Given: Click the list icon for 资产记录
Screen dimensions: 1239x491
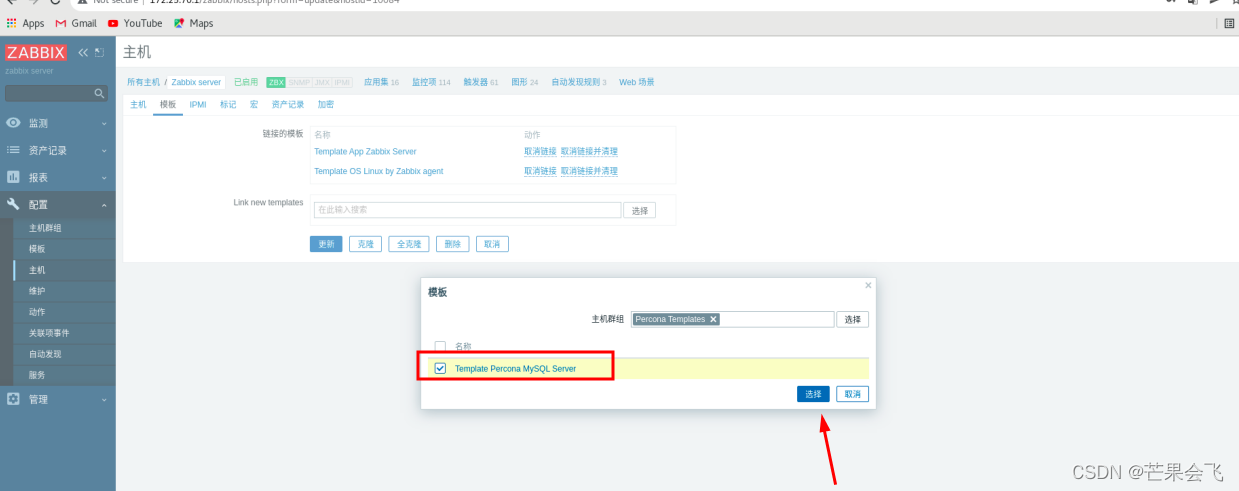Looking at the screenshot, I should pyautogui.click(x=14, y=150).
